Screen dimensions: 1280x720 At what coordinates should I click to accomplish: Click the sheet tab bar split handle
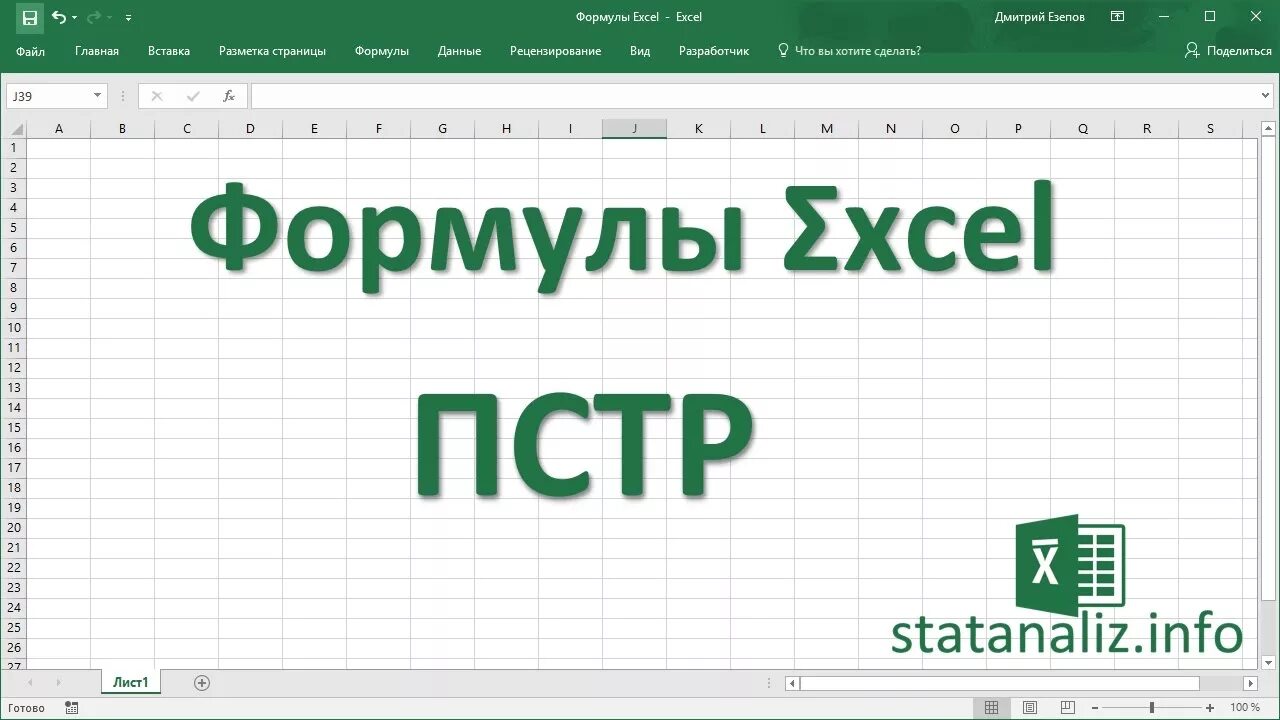coord(768,683)
